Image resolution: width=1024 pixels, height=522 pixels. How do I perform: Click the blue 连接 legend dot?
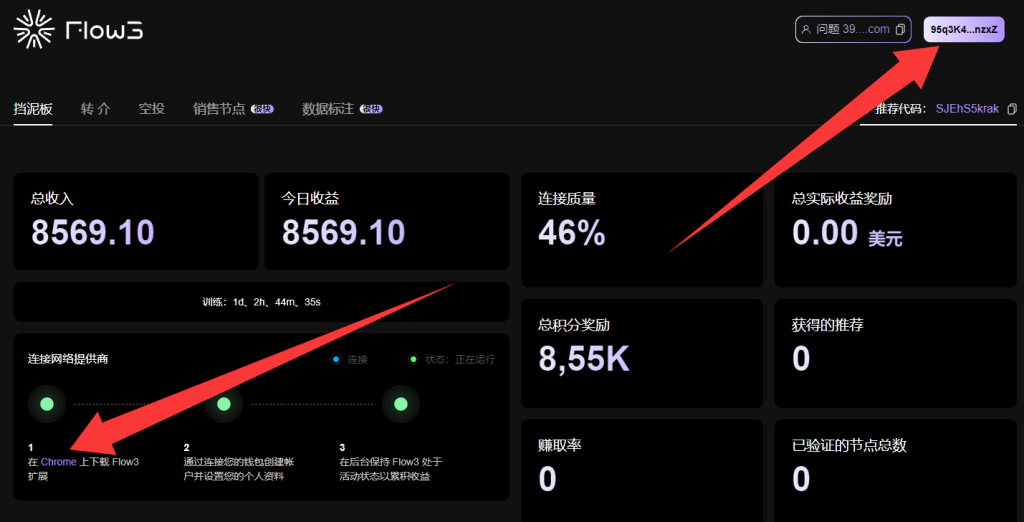336,359
